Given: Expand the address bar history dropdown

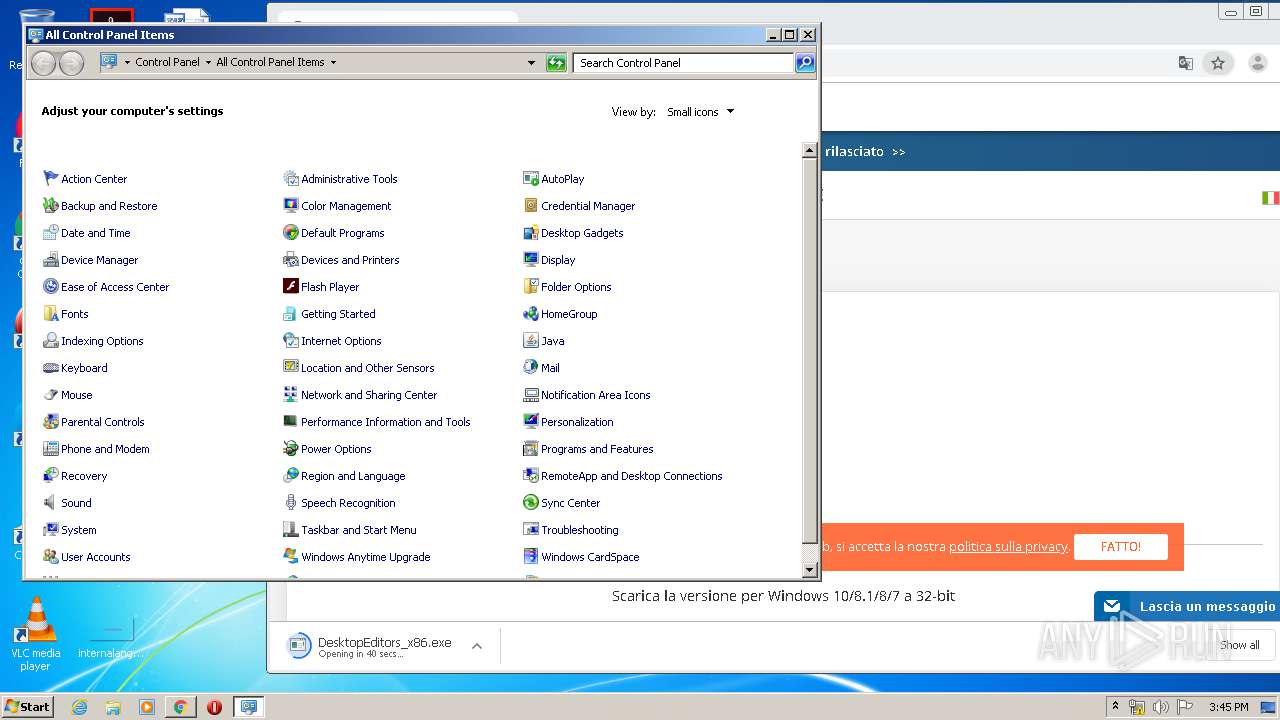Looking at the screenshot, I should (531, 63).
